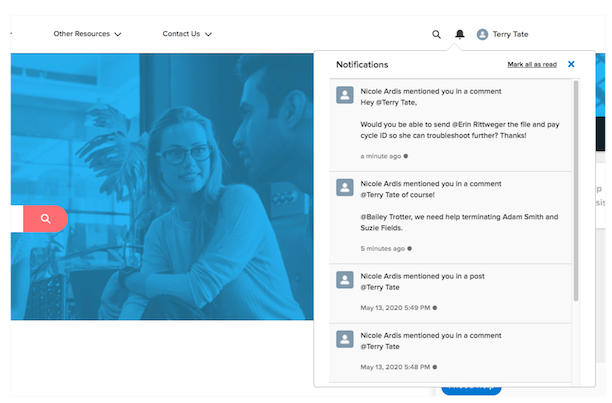Click unread dot next to '5 minutes ago'
The height and width of the screenshot is (403, 612).
(x=409, y=249)
